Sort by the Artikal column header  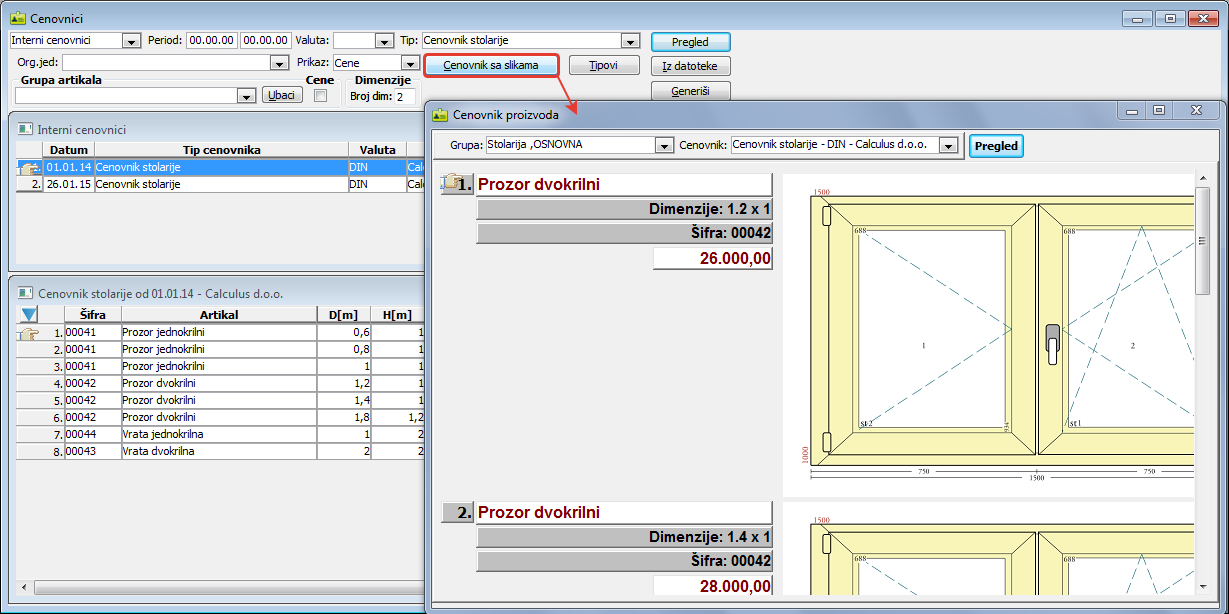click(x=218, y=315)
